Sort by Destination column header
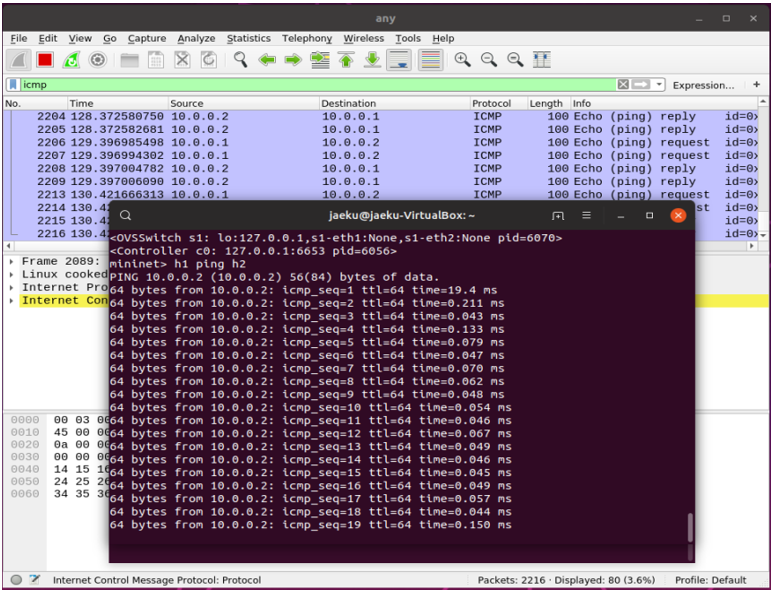 tap(395, 103)
